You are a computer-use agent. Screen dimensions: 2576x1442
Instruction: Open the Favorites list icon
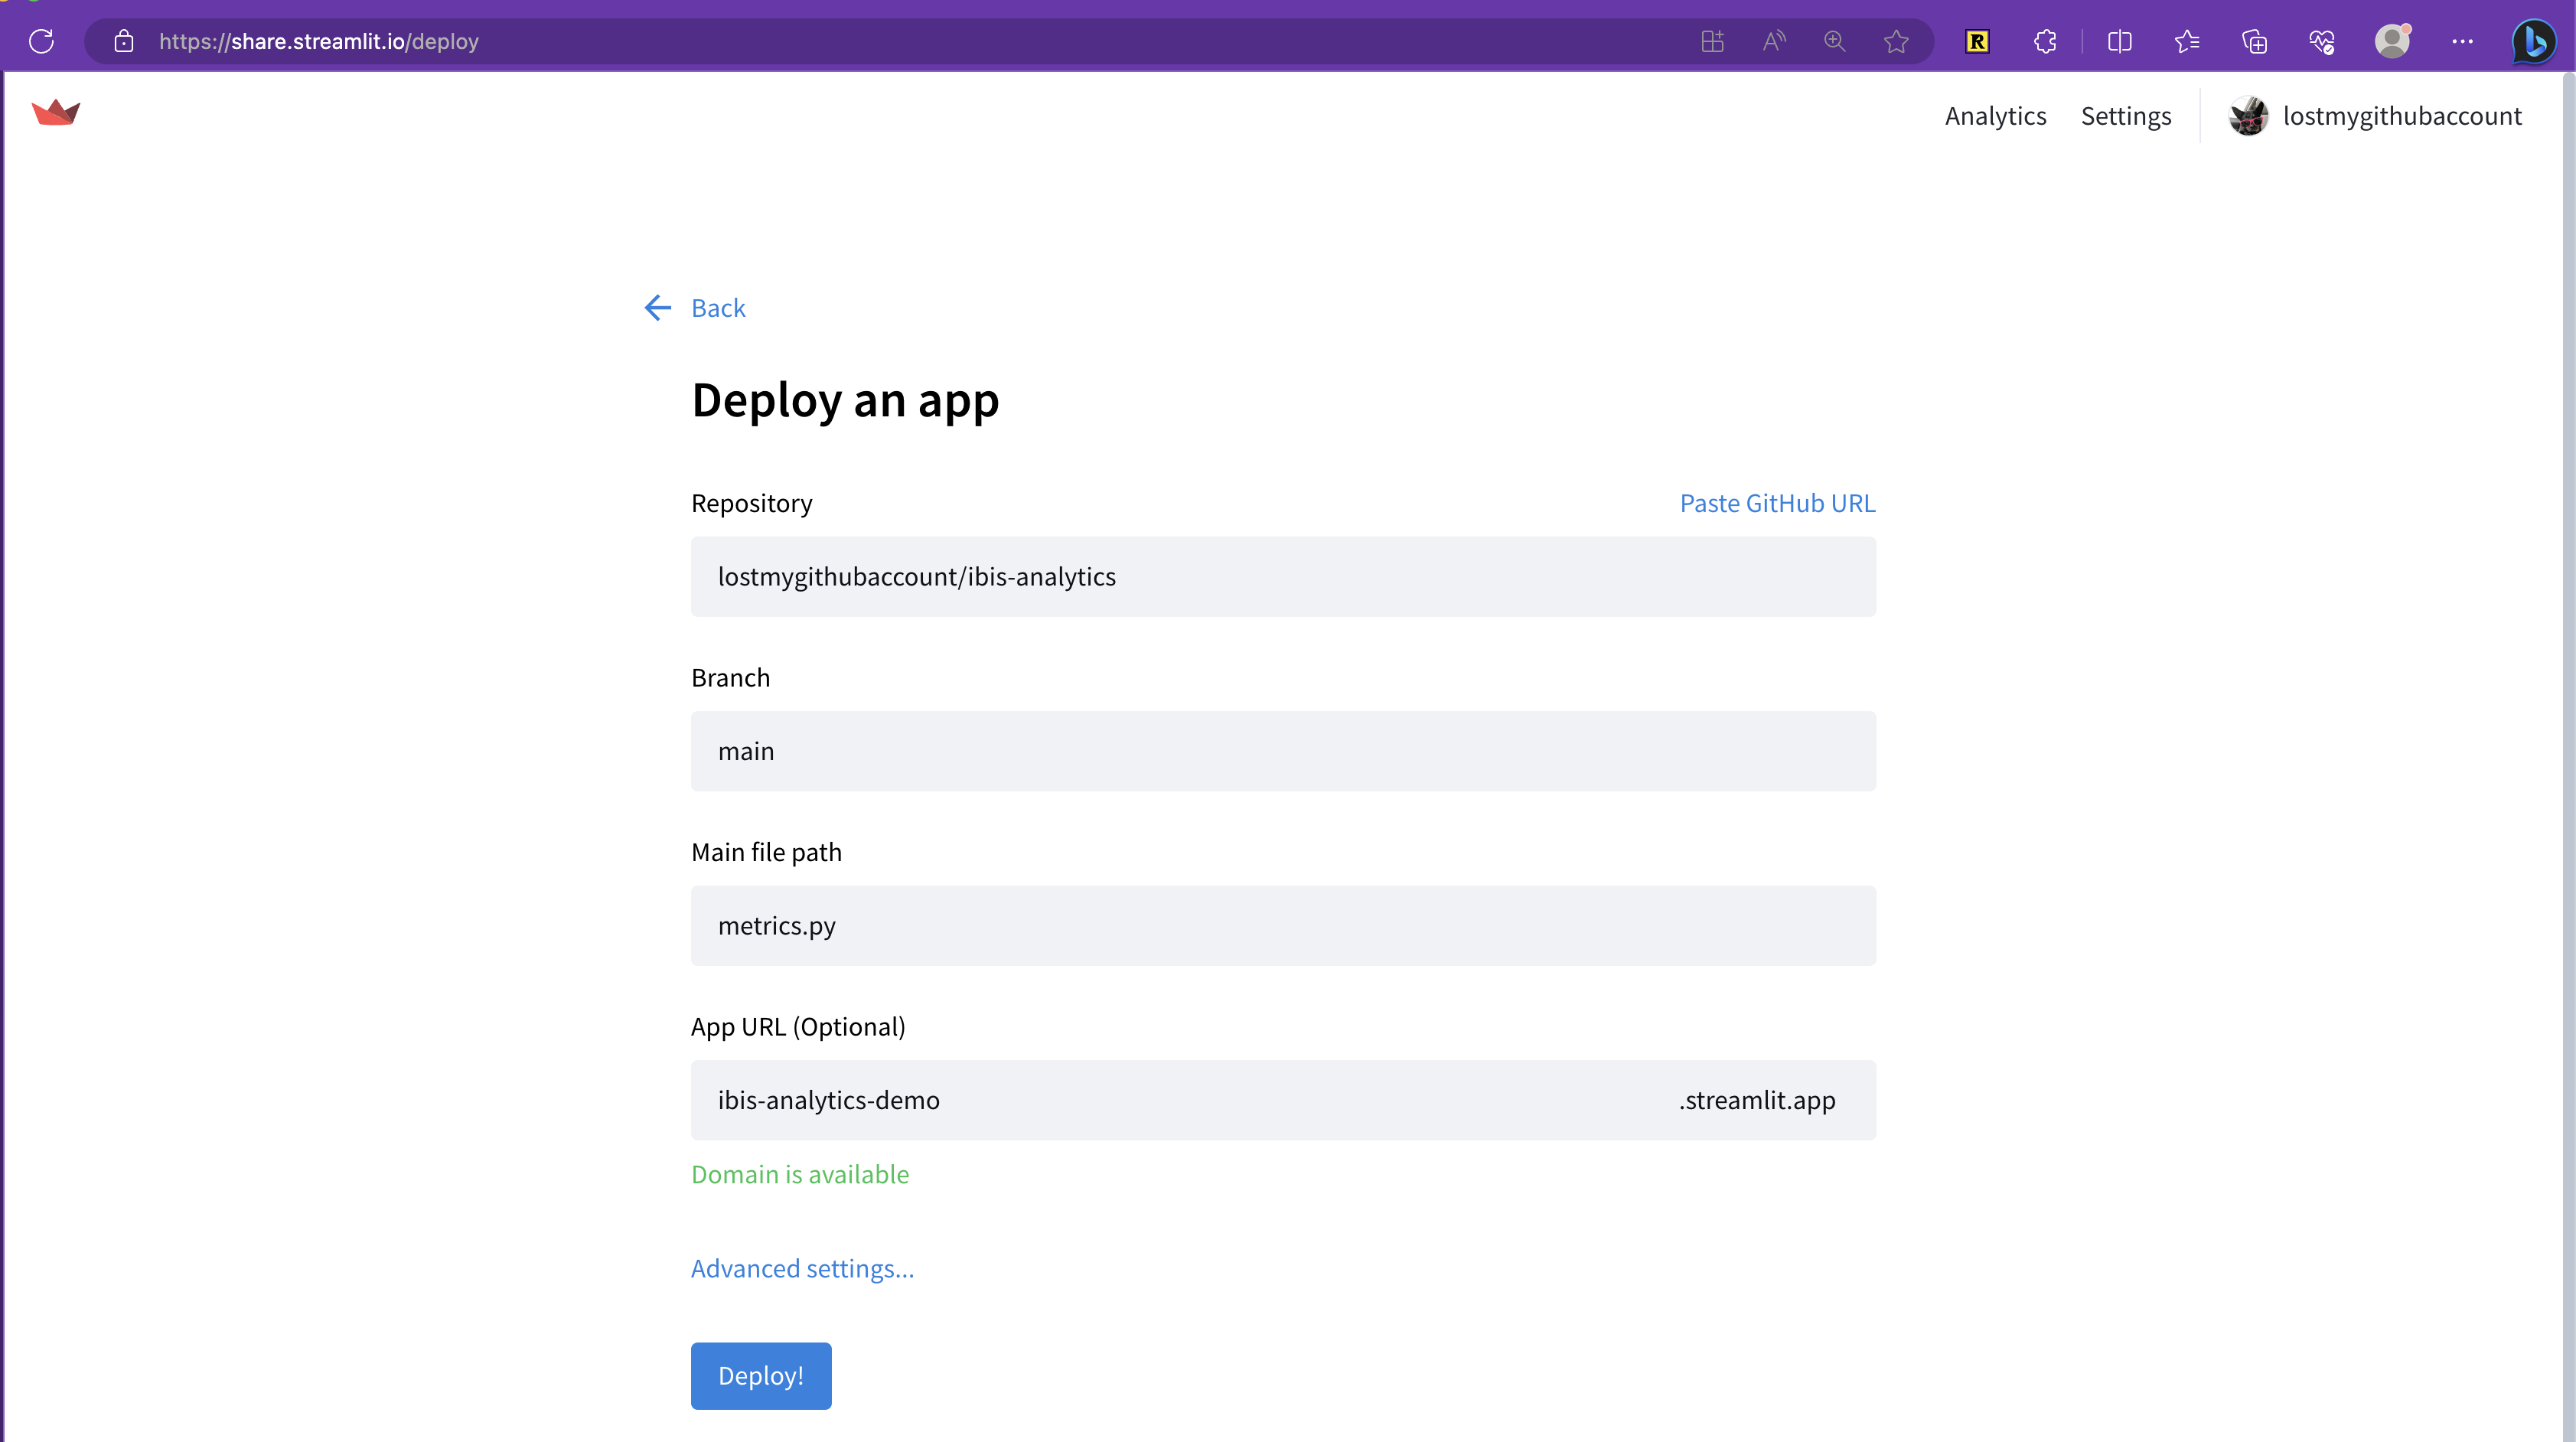point(2187,41)
